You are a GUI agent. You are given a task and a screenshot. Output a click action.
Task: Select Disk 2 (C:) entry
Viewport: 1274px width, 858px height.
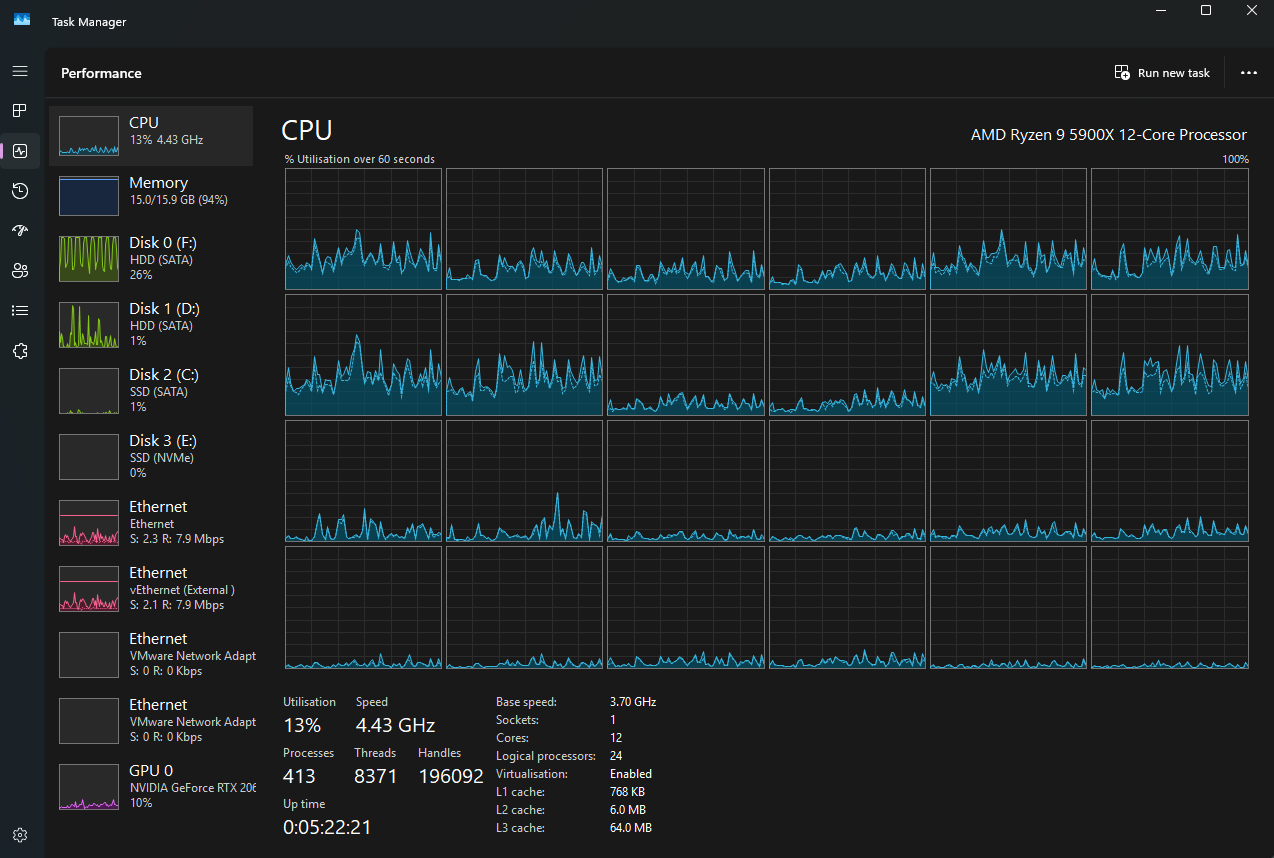point(151,390)
